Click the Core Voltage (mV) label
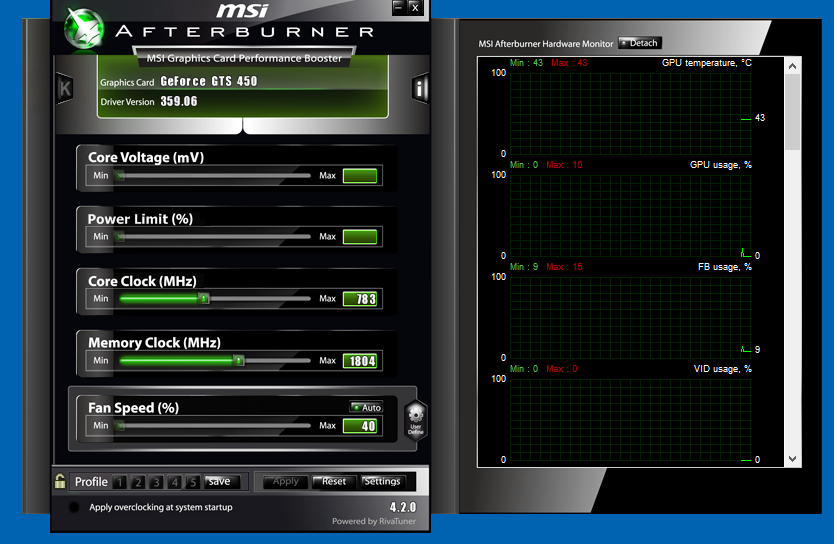This screenshot has width=837, height=545. click(146, 157)
